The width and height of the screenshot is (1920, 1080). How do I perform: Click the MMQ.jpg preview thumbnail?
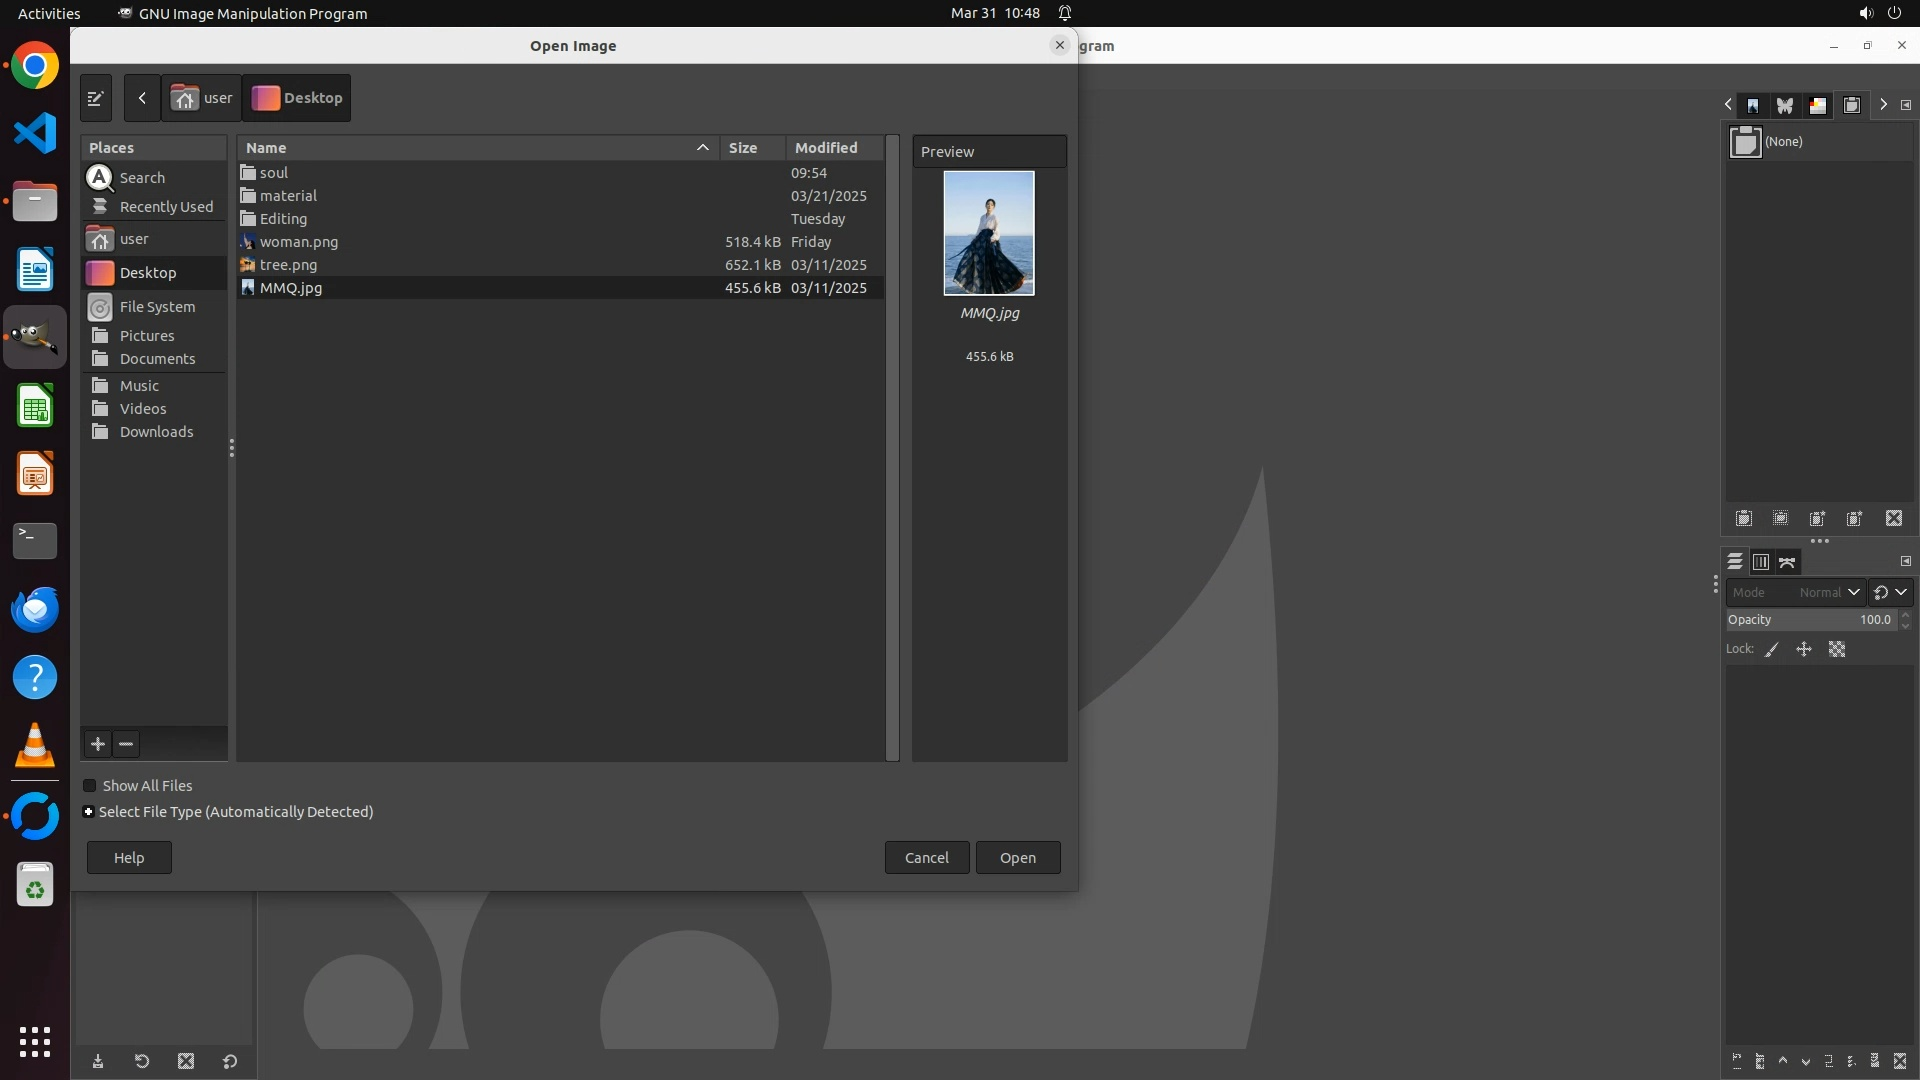pyautogui.click(x=989, y=233)
